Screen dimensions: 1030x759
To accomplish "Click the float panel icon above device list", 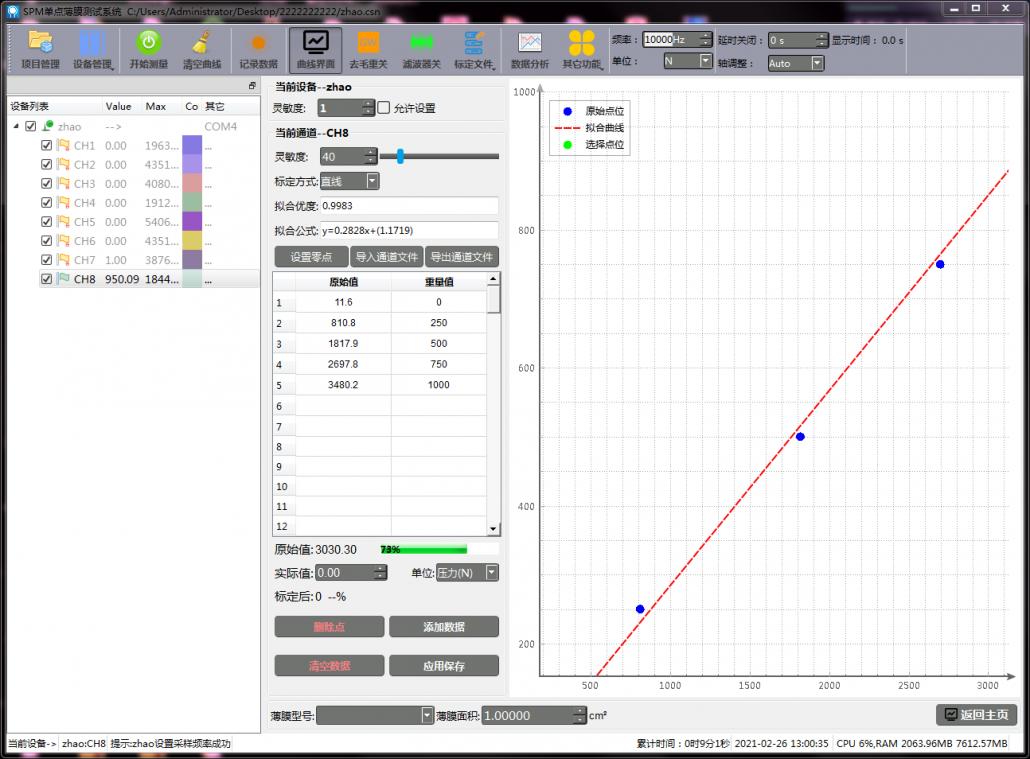I will (252, 85).
